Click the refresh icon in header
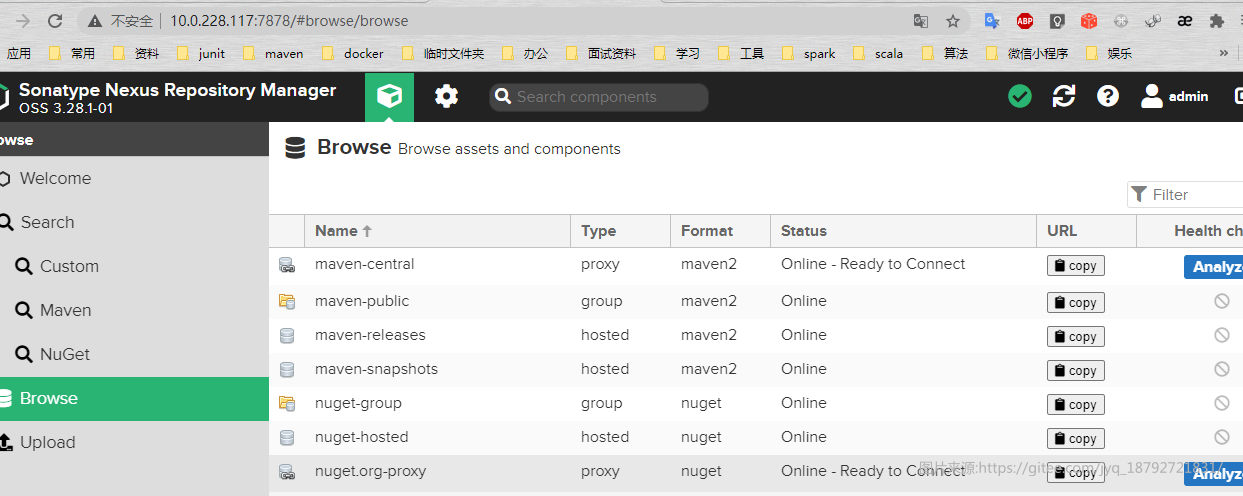Screen dimensions: 1243x496 [1064, 96]
